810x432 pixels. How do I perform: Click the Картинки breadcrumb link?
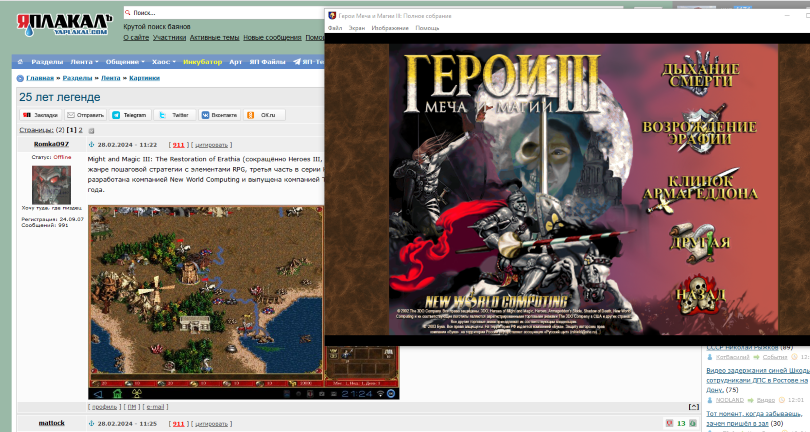(x=145, y=78)
